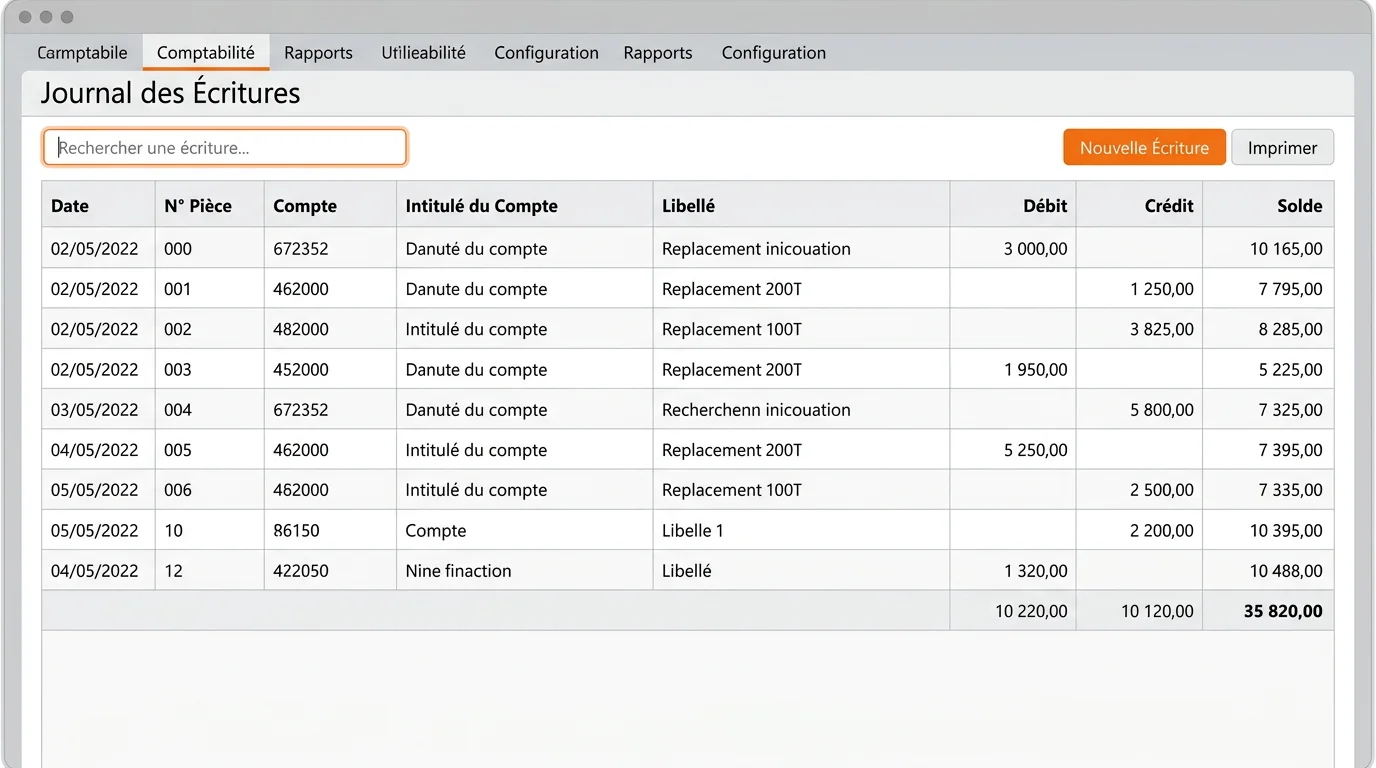Click the Journal des Écritures heading
The width and height of the screenshot is (1376, 768).
click(170, 93)
